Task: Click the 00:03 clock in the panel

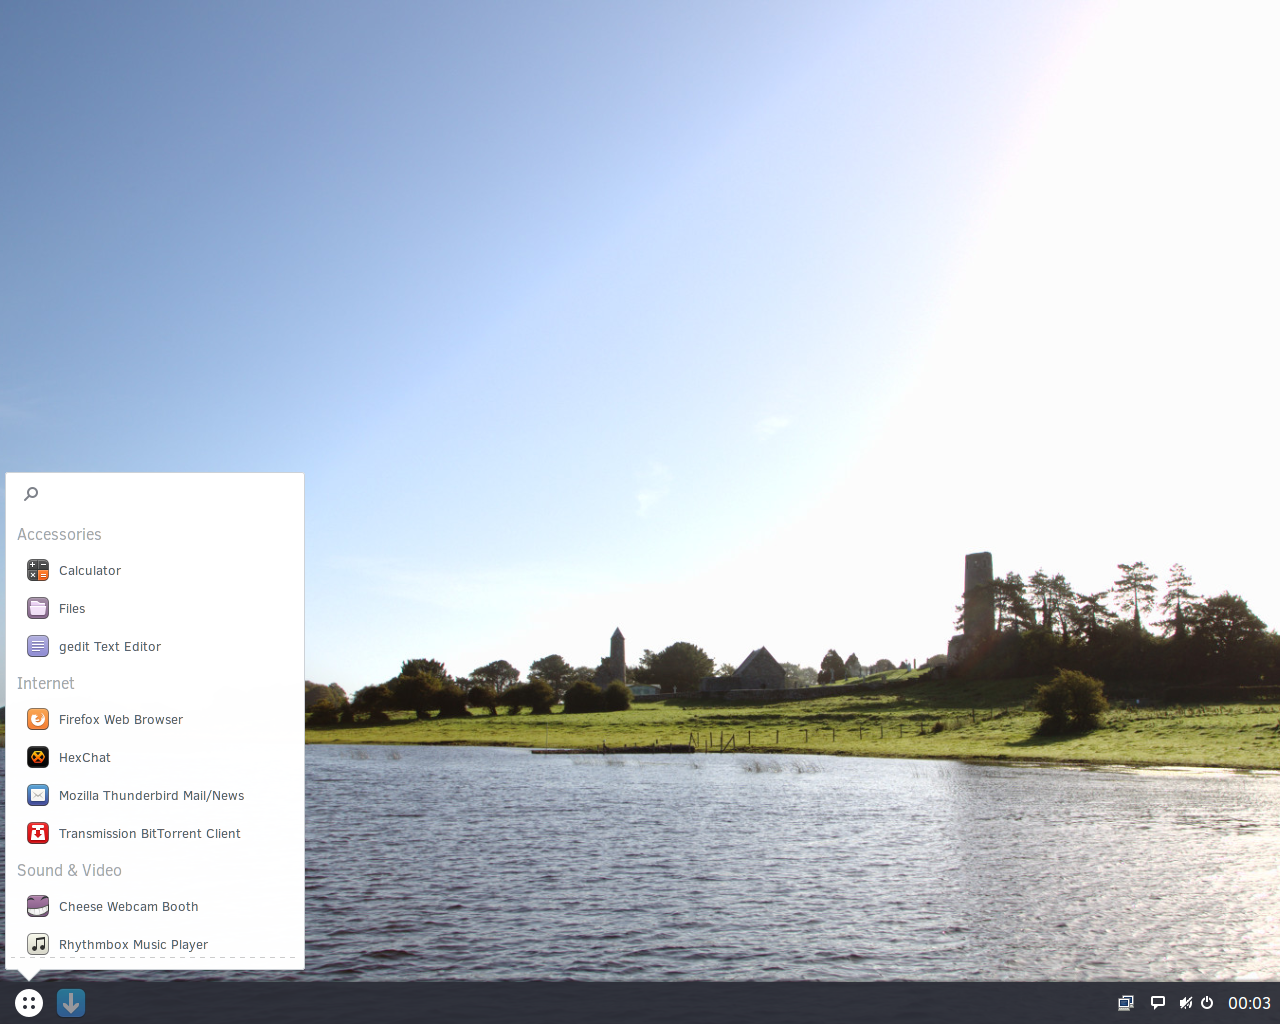Action: coord(1249,1003)
